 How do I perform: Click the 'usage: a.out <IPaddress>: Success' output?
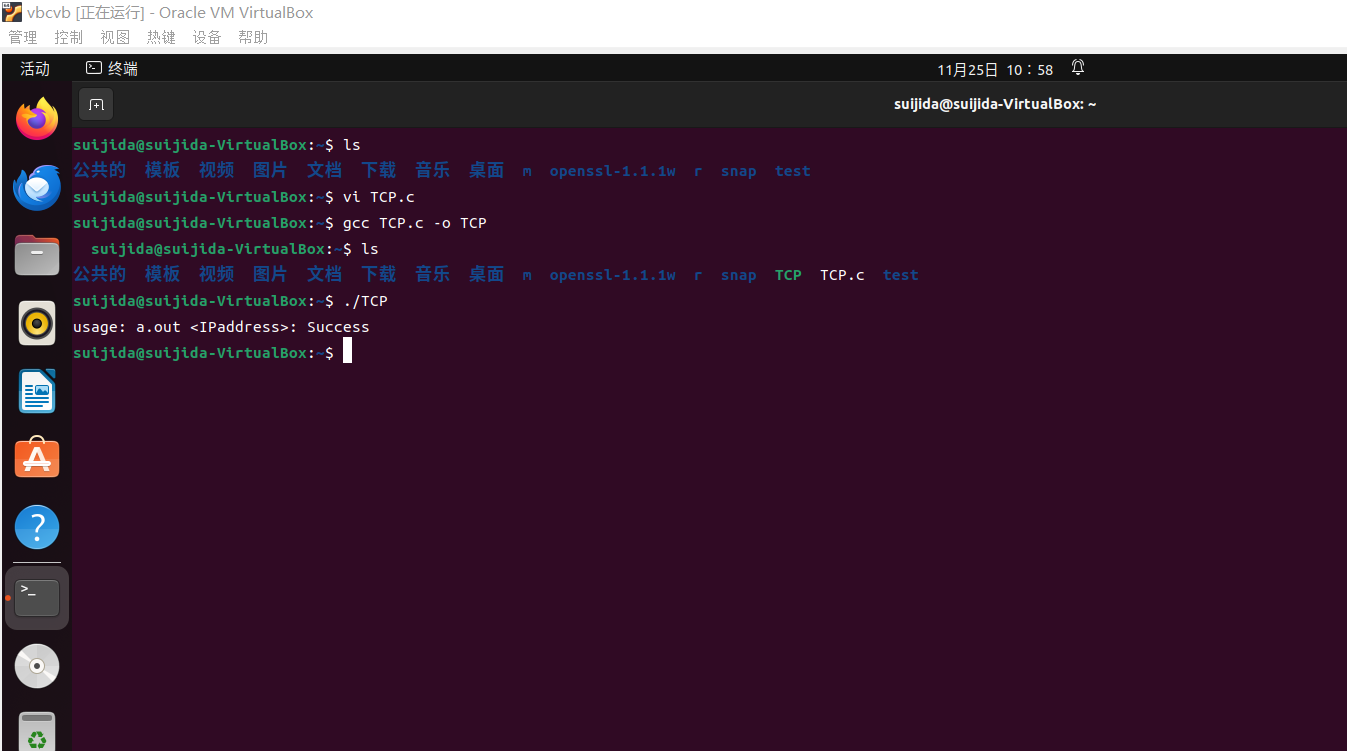click(221, 327)
